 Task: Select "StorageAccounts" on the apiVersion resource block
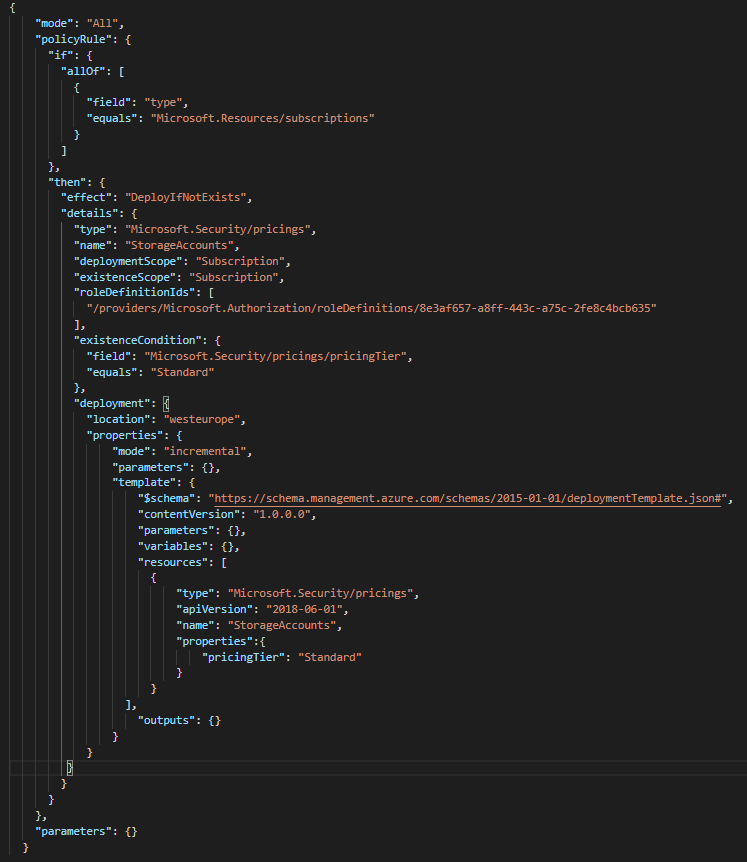pos(281,626)
